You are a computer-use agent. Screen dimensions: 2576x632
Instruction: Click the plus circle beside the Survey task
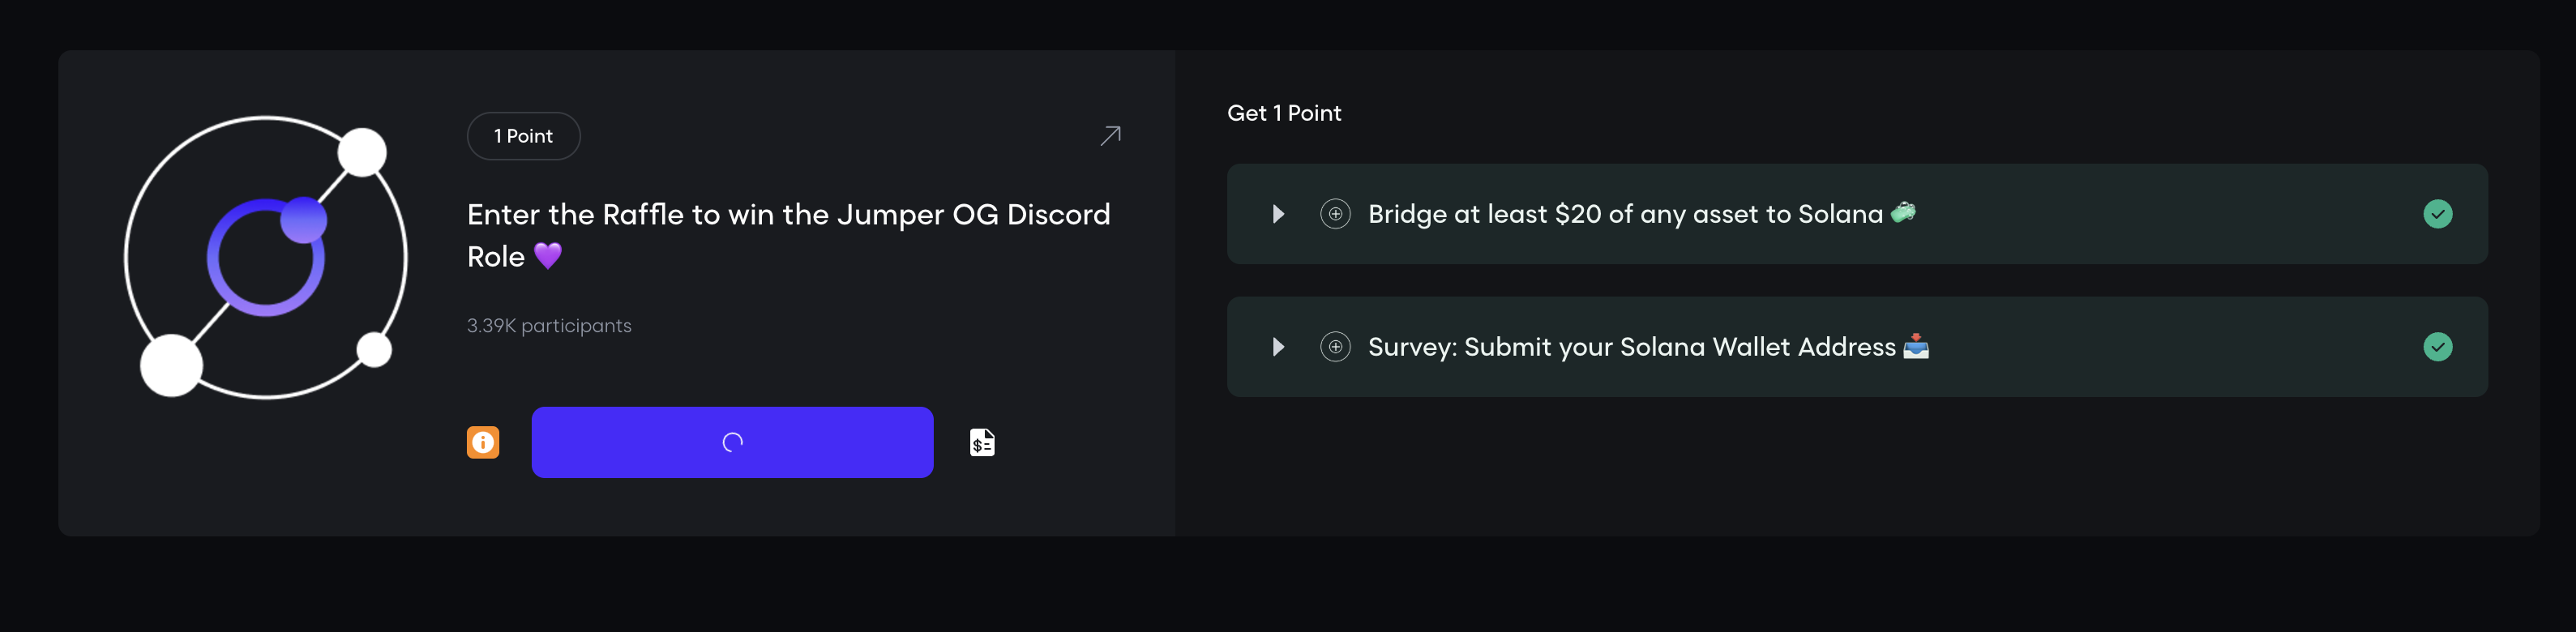(x=1335, y=347)
